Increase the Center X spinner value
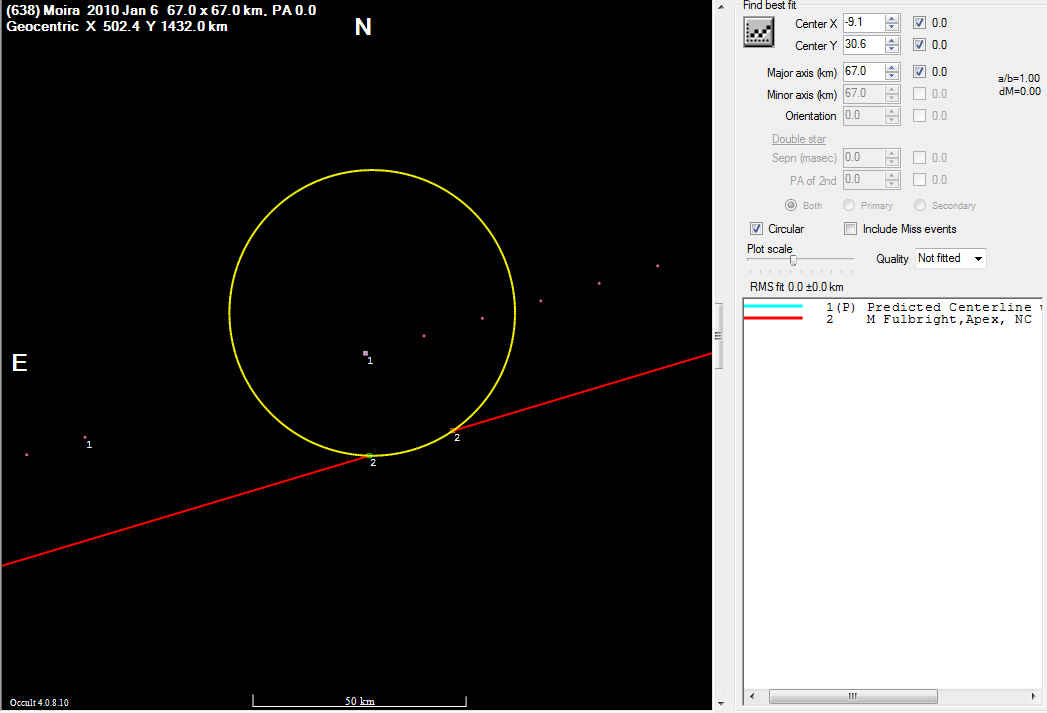Image resolution: width=1047 pixels, height=713 pixels. click(x=892, y=18)
